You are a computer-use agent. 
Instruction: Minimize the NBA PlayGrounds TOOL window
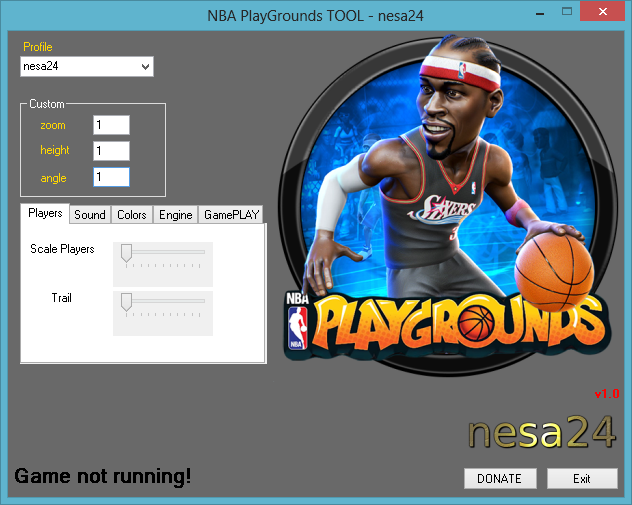click(540, 13)
